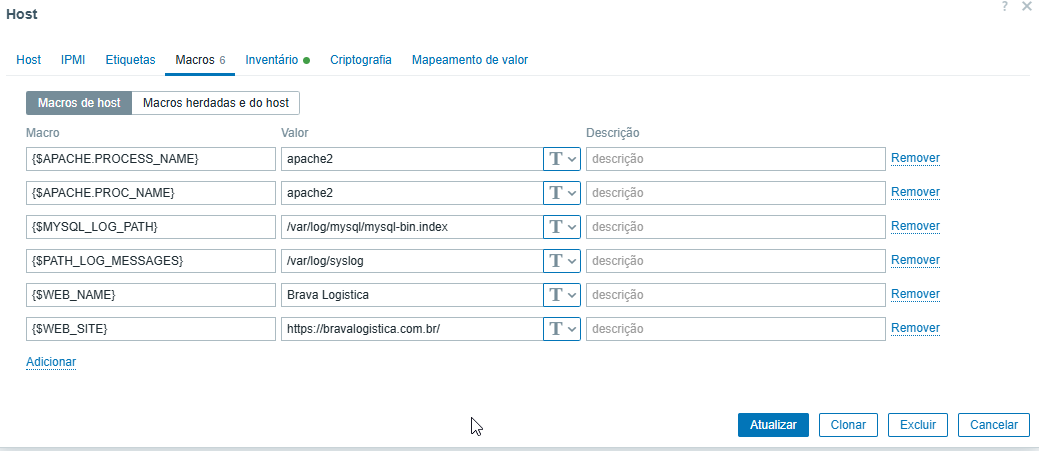Switch to Macros herdadas e do host

(216, 103)
